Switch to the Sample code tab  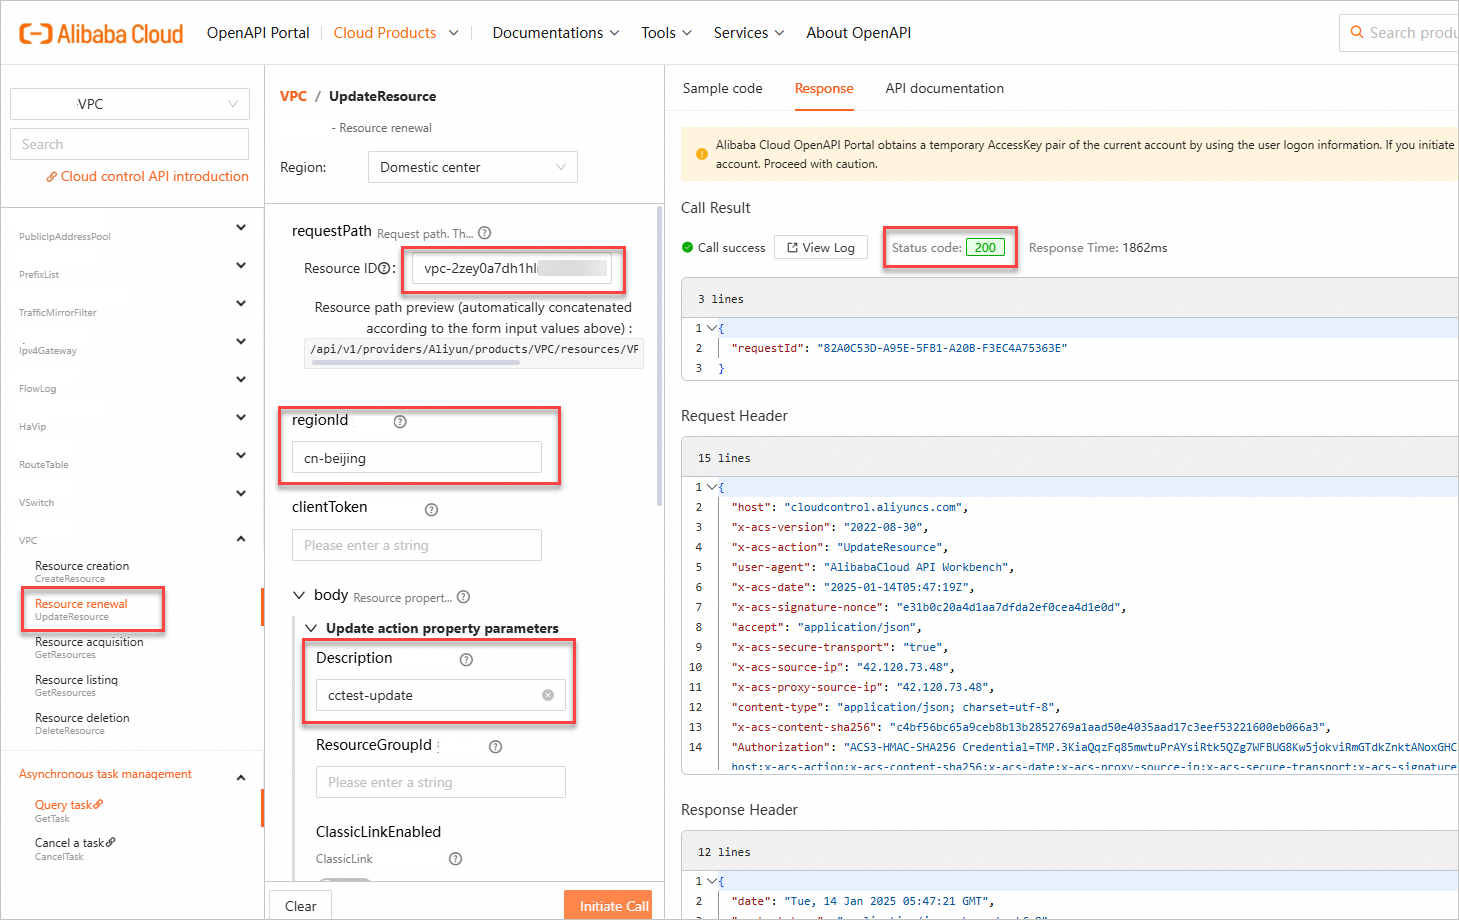(722, 88)
